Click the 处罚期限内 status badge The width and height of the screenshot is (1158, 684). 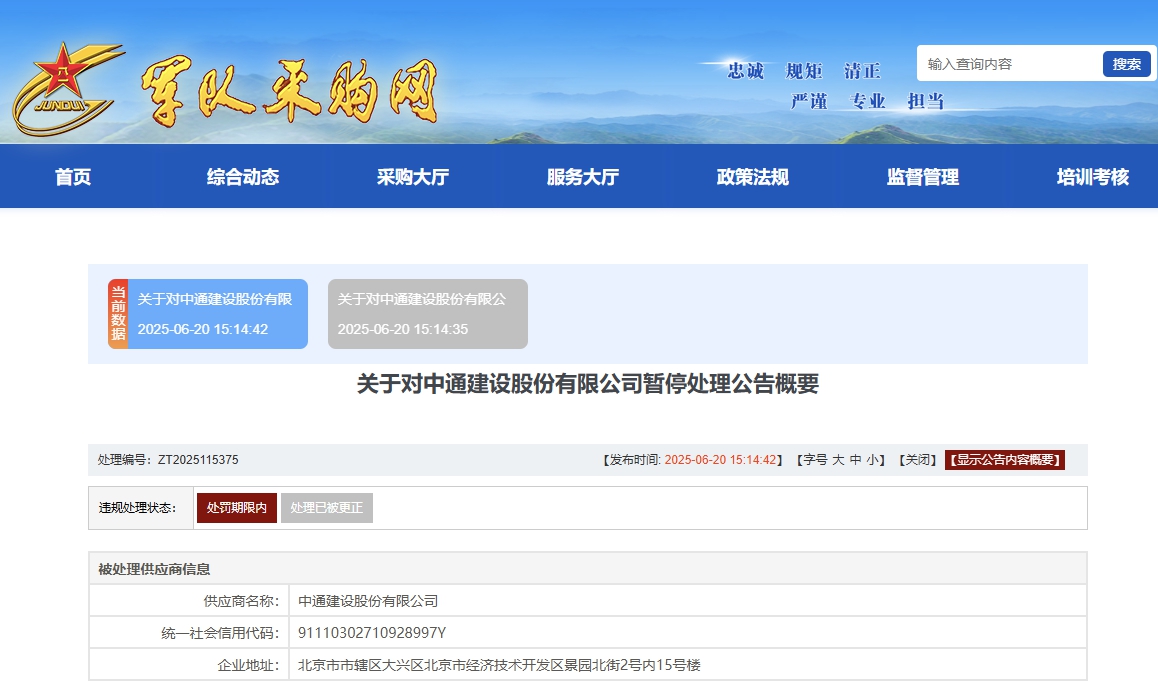[x=236, y=507]
